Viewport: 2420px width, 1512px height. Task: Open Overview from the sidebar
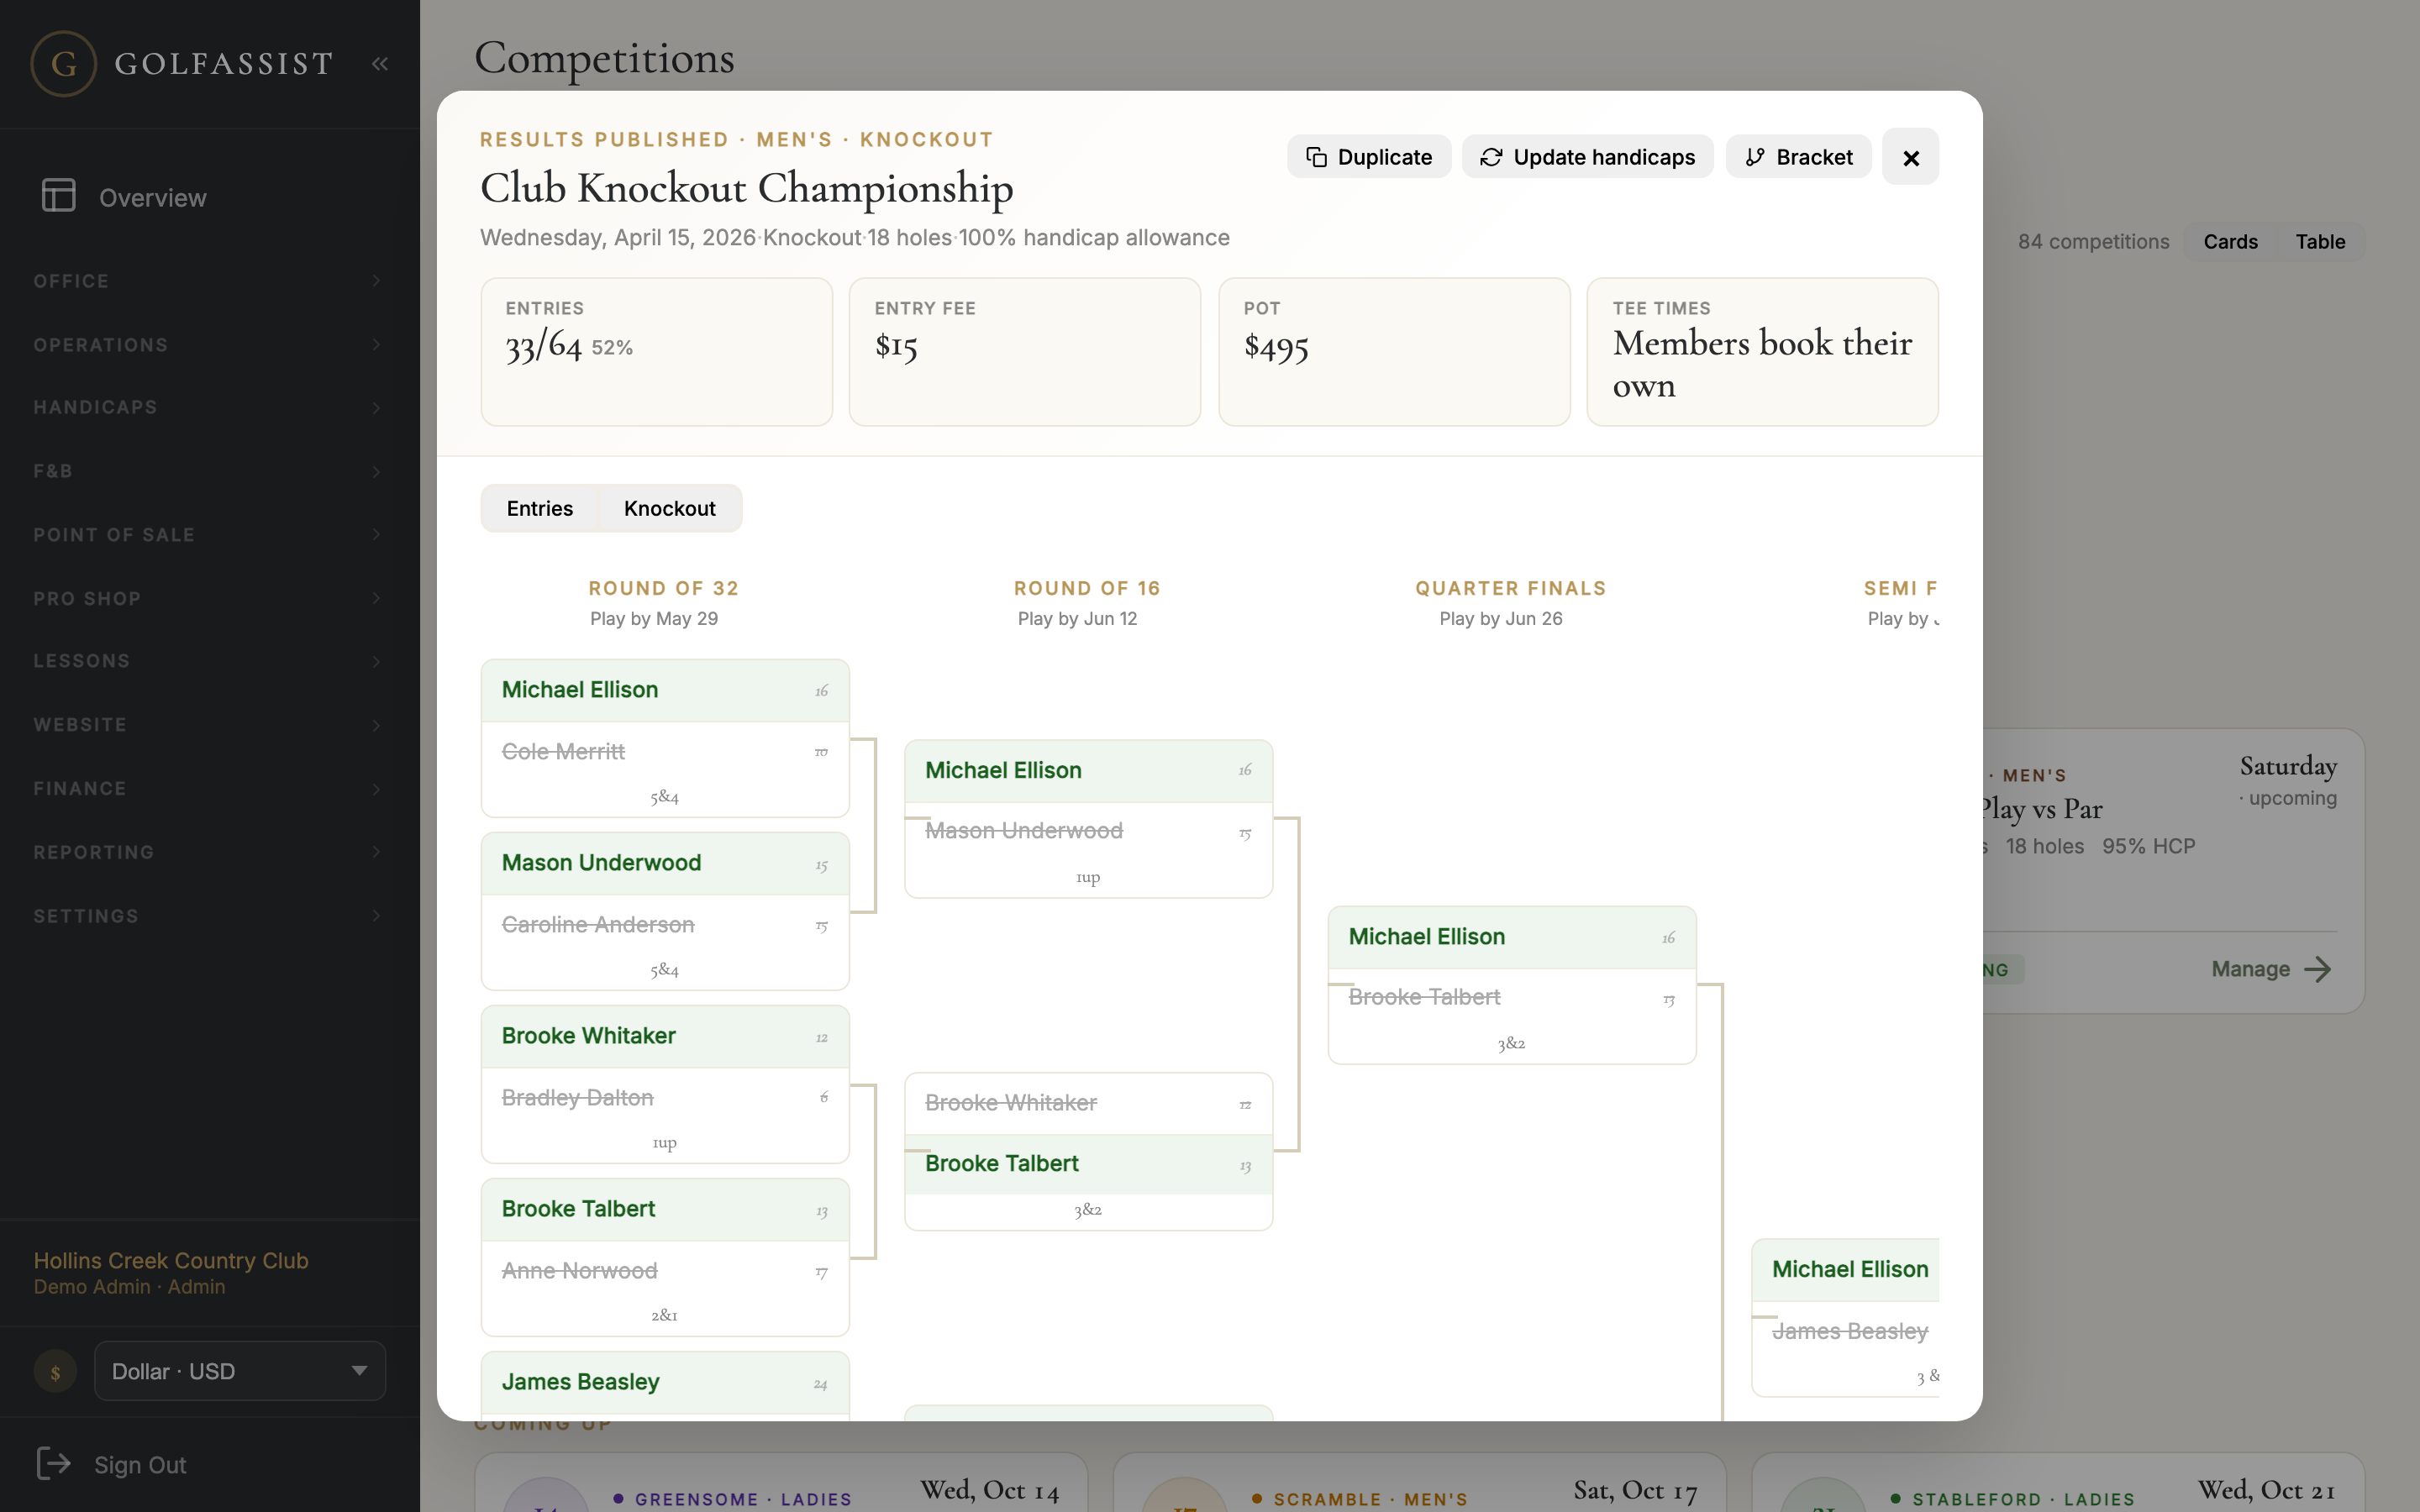[210, 197]
